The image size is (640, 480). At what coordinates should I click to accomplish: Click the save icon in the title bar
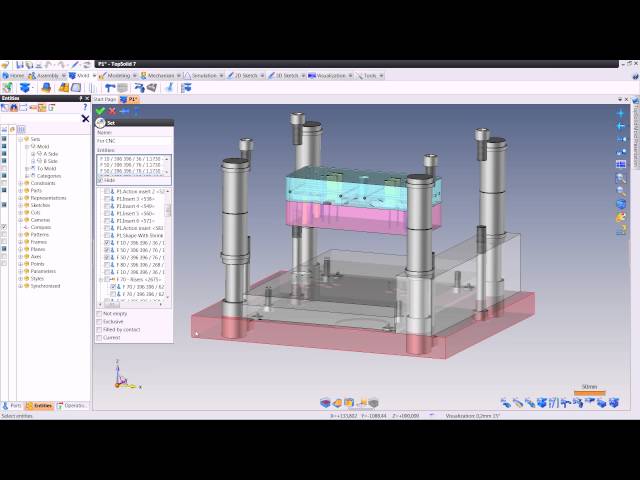(x=18, y=64)
